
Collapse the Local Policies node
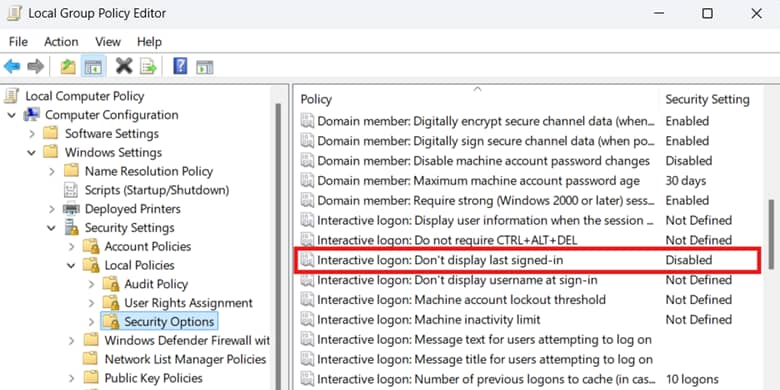point(71,266)
